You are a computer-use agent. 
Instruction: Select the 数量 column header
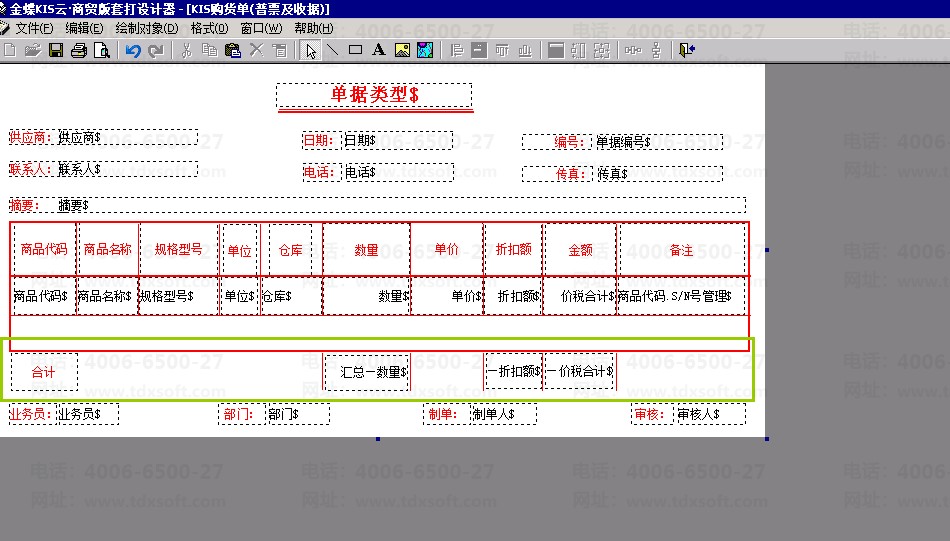click(367, 250)
